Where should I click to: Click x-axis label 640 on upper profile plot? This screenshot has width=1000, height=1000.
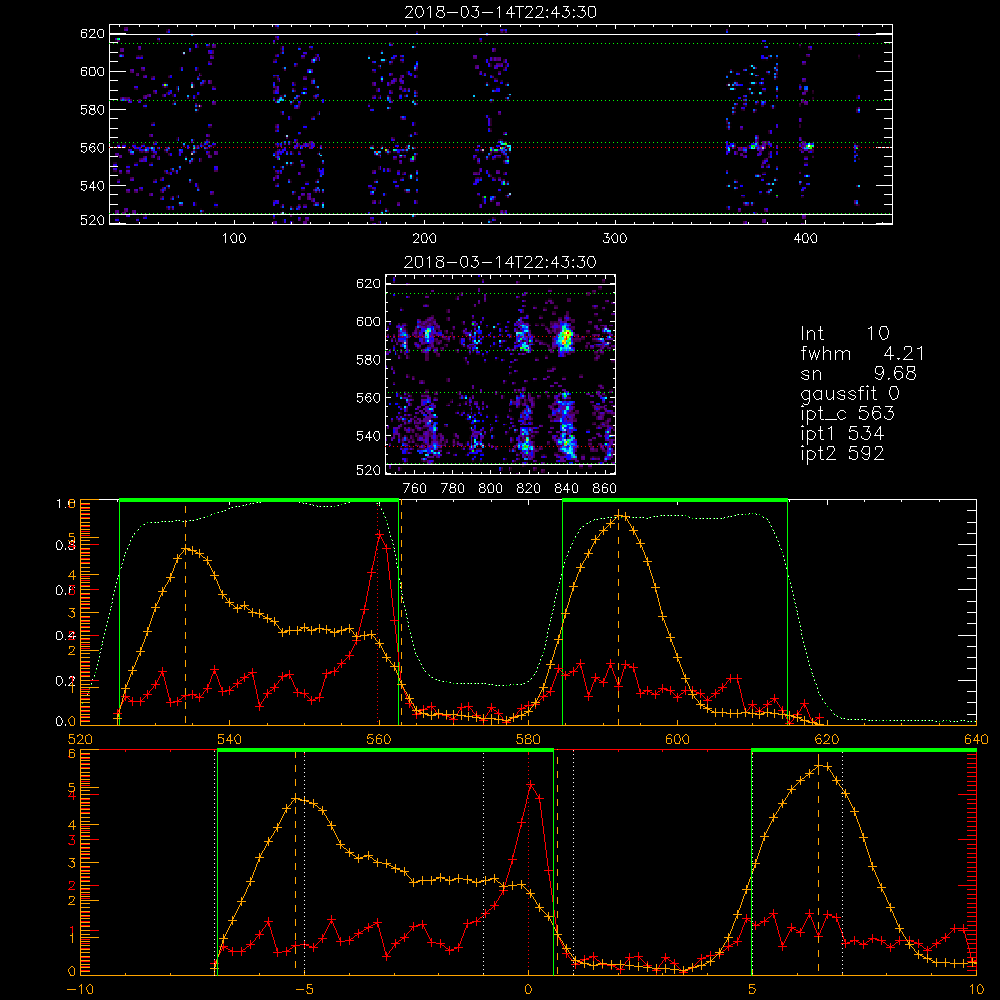pyautogui.click(x=976, y=739)
